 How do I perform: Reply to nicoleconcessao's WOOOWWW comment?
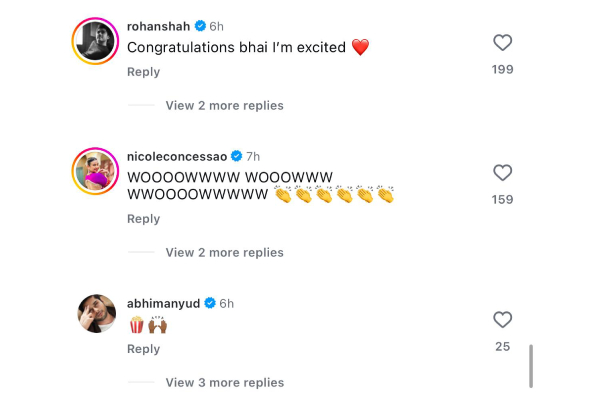(x=143, y=219)
